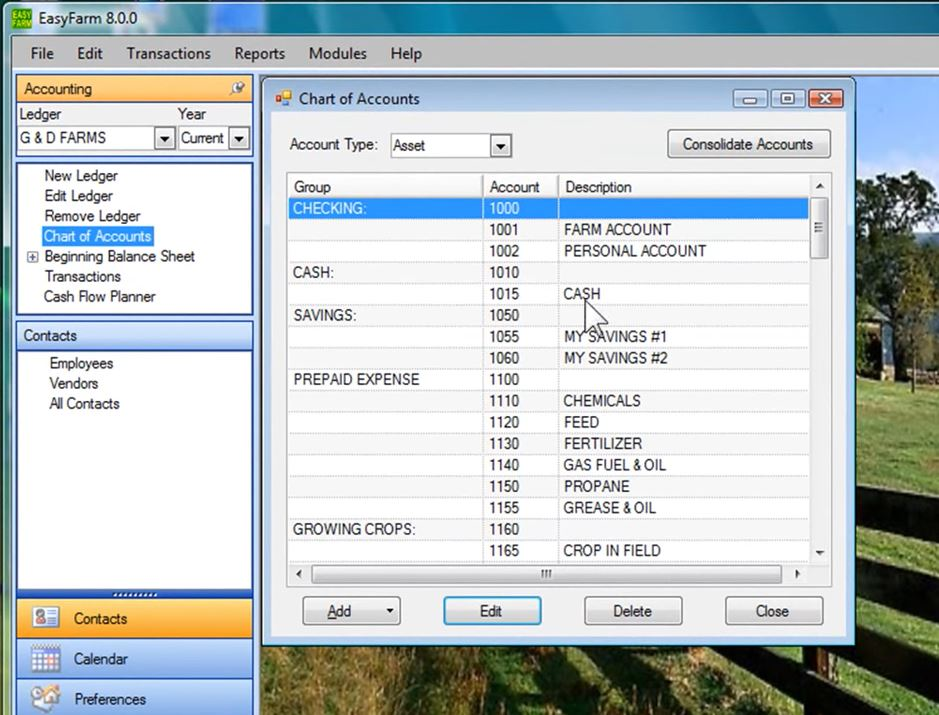Open the Help menu
The height and width of the screenshot is (715, 939).
(x=406, y=53)
